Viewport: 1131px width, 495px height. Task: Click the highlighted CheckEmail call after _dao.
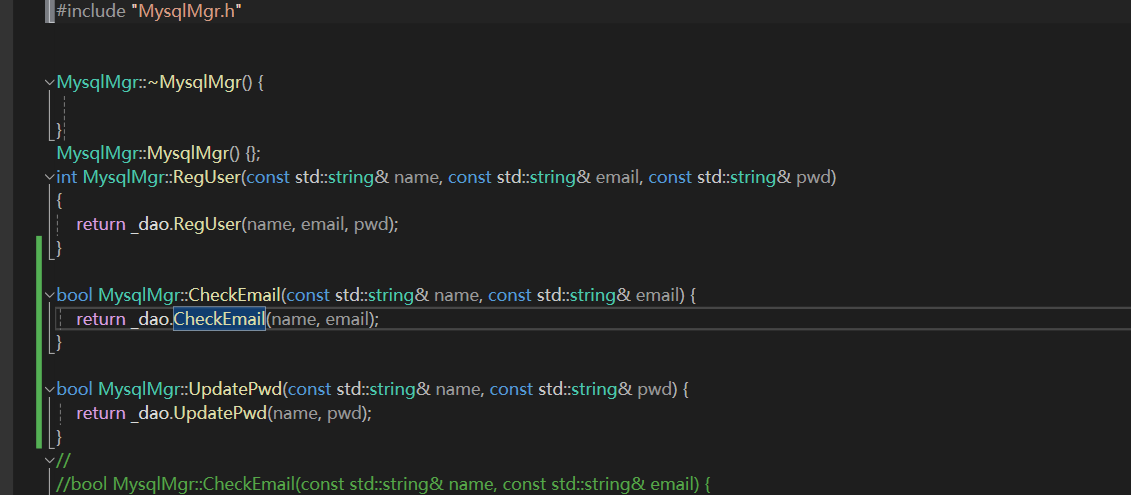coord(220,319)
